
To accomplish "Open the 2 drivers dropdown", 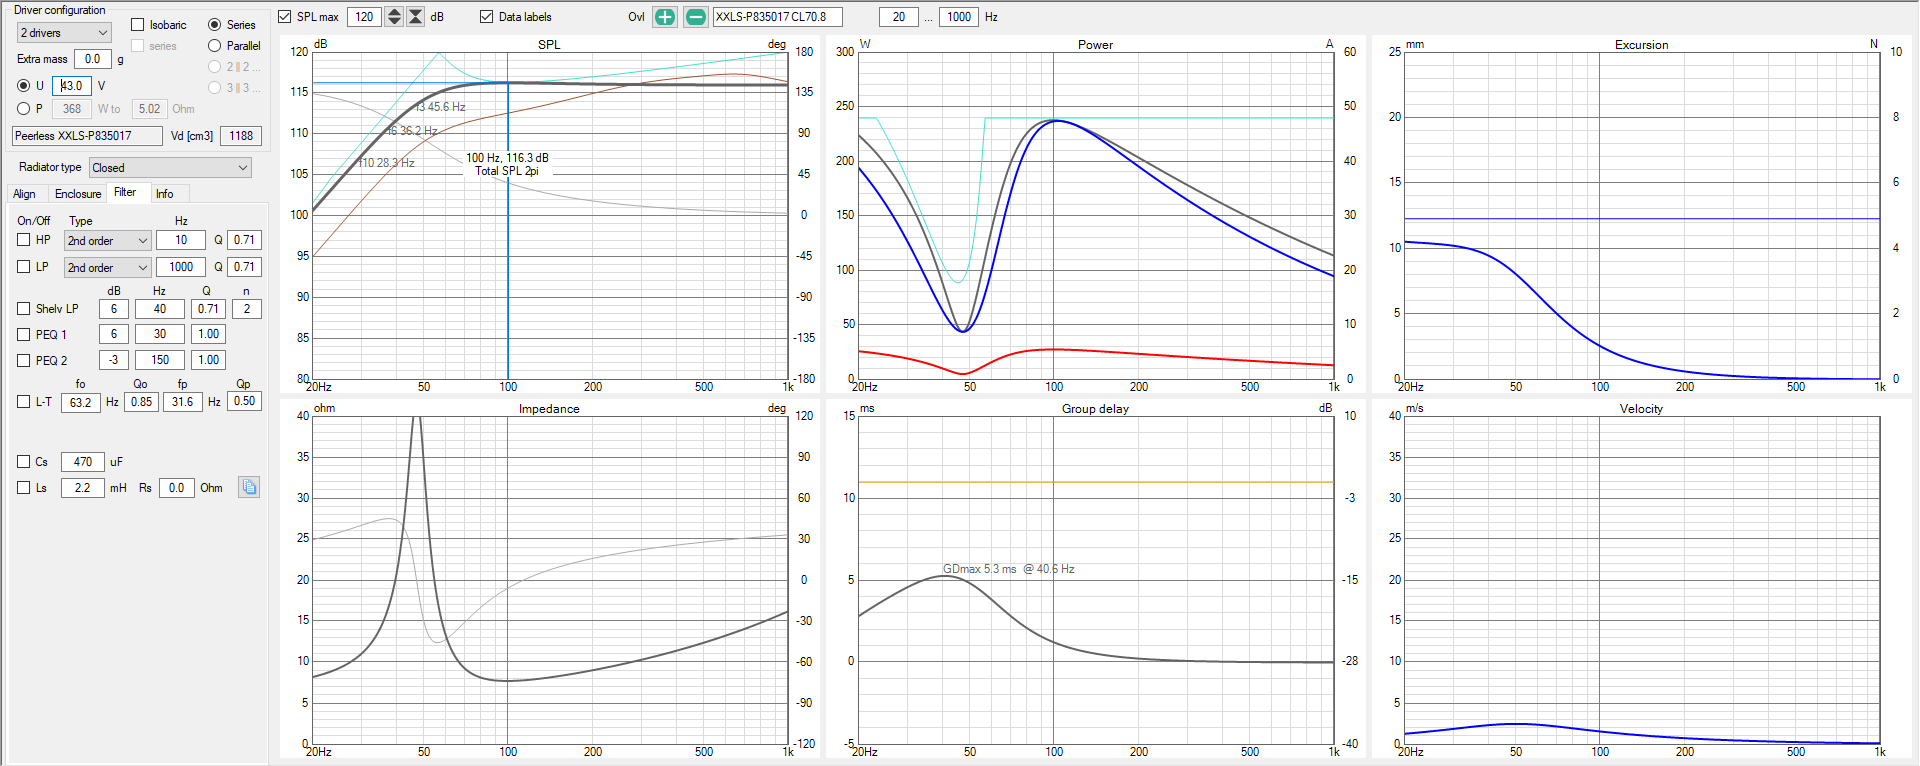I will pyautogui.click(x=64, y=33).
